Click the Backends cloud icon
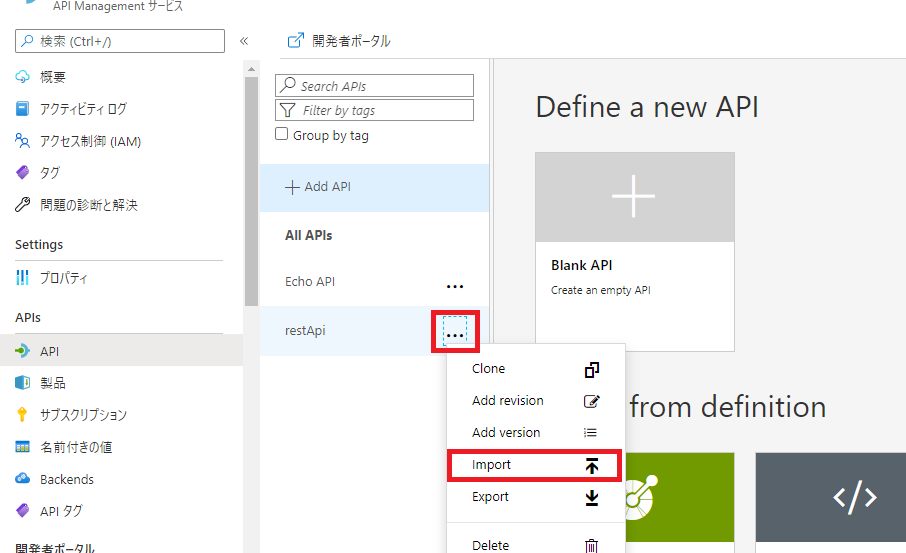Viewport: 906px width, 553px height. pyautogui.click(x=22, y=478)
